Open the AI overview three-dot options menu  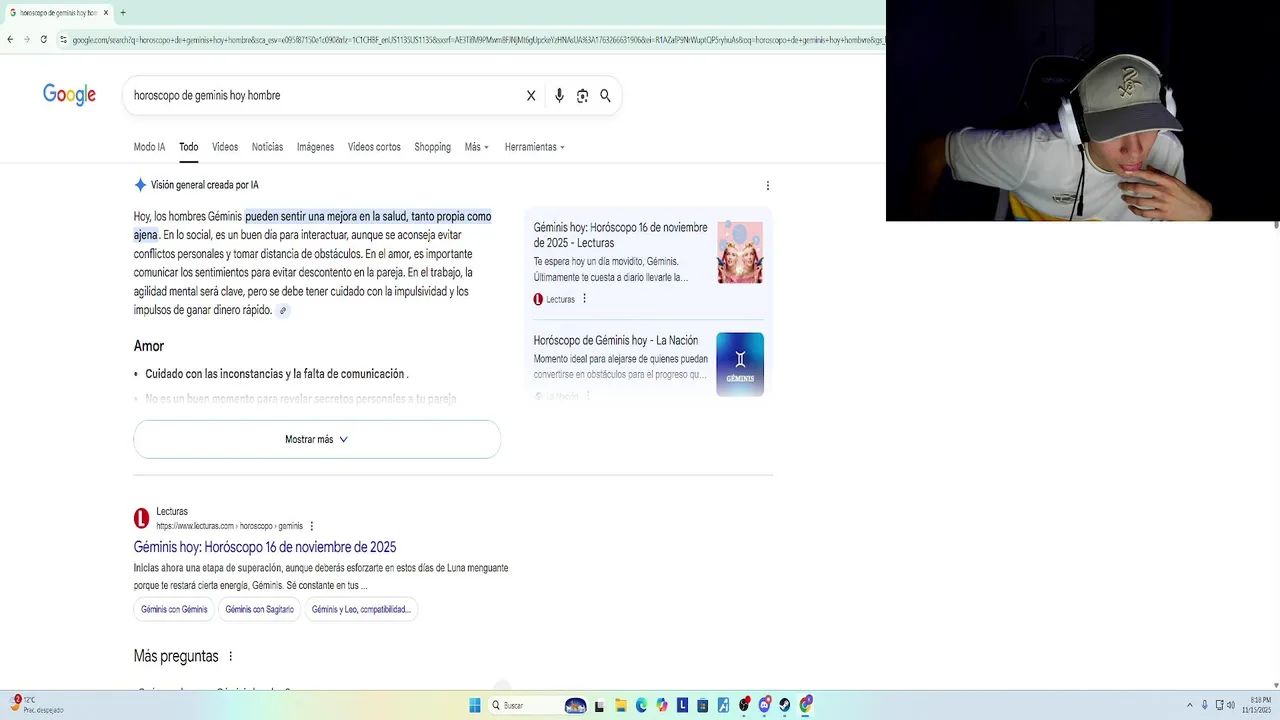click(768, 186)
